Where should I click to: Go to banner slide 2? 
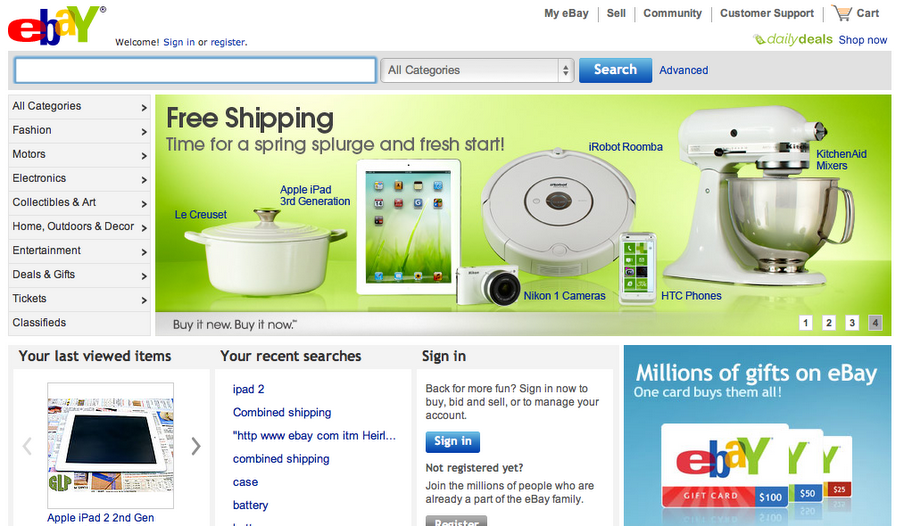[x=829, y=322]
